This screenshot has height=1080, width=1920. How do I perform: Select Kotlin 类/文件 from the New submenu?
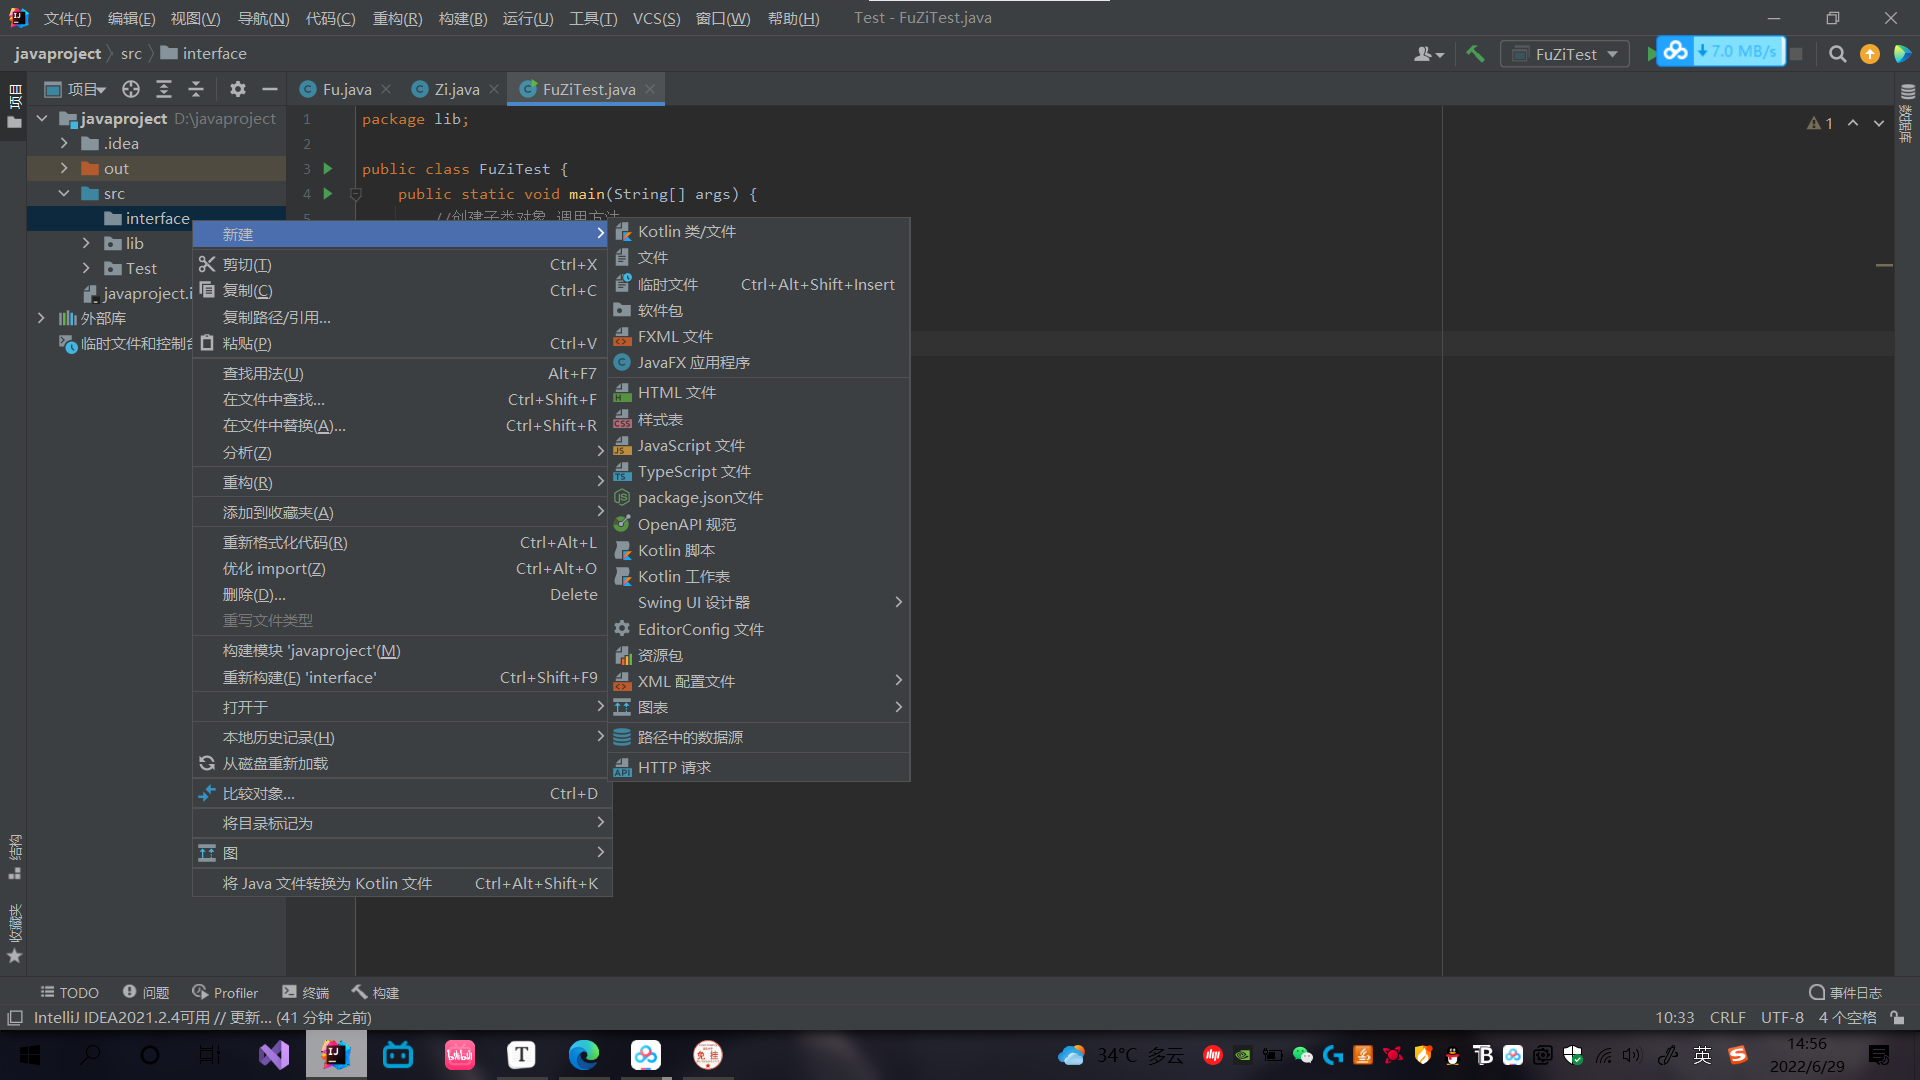click(686, 231)
